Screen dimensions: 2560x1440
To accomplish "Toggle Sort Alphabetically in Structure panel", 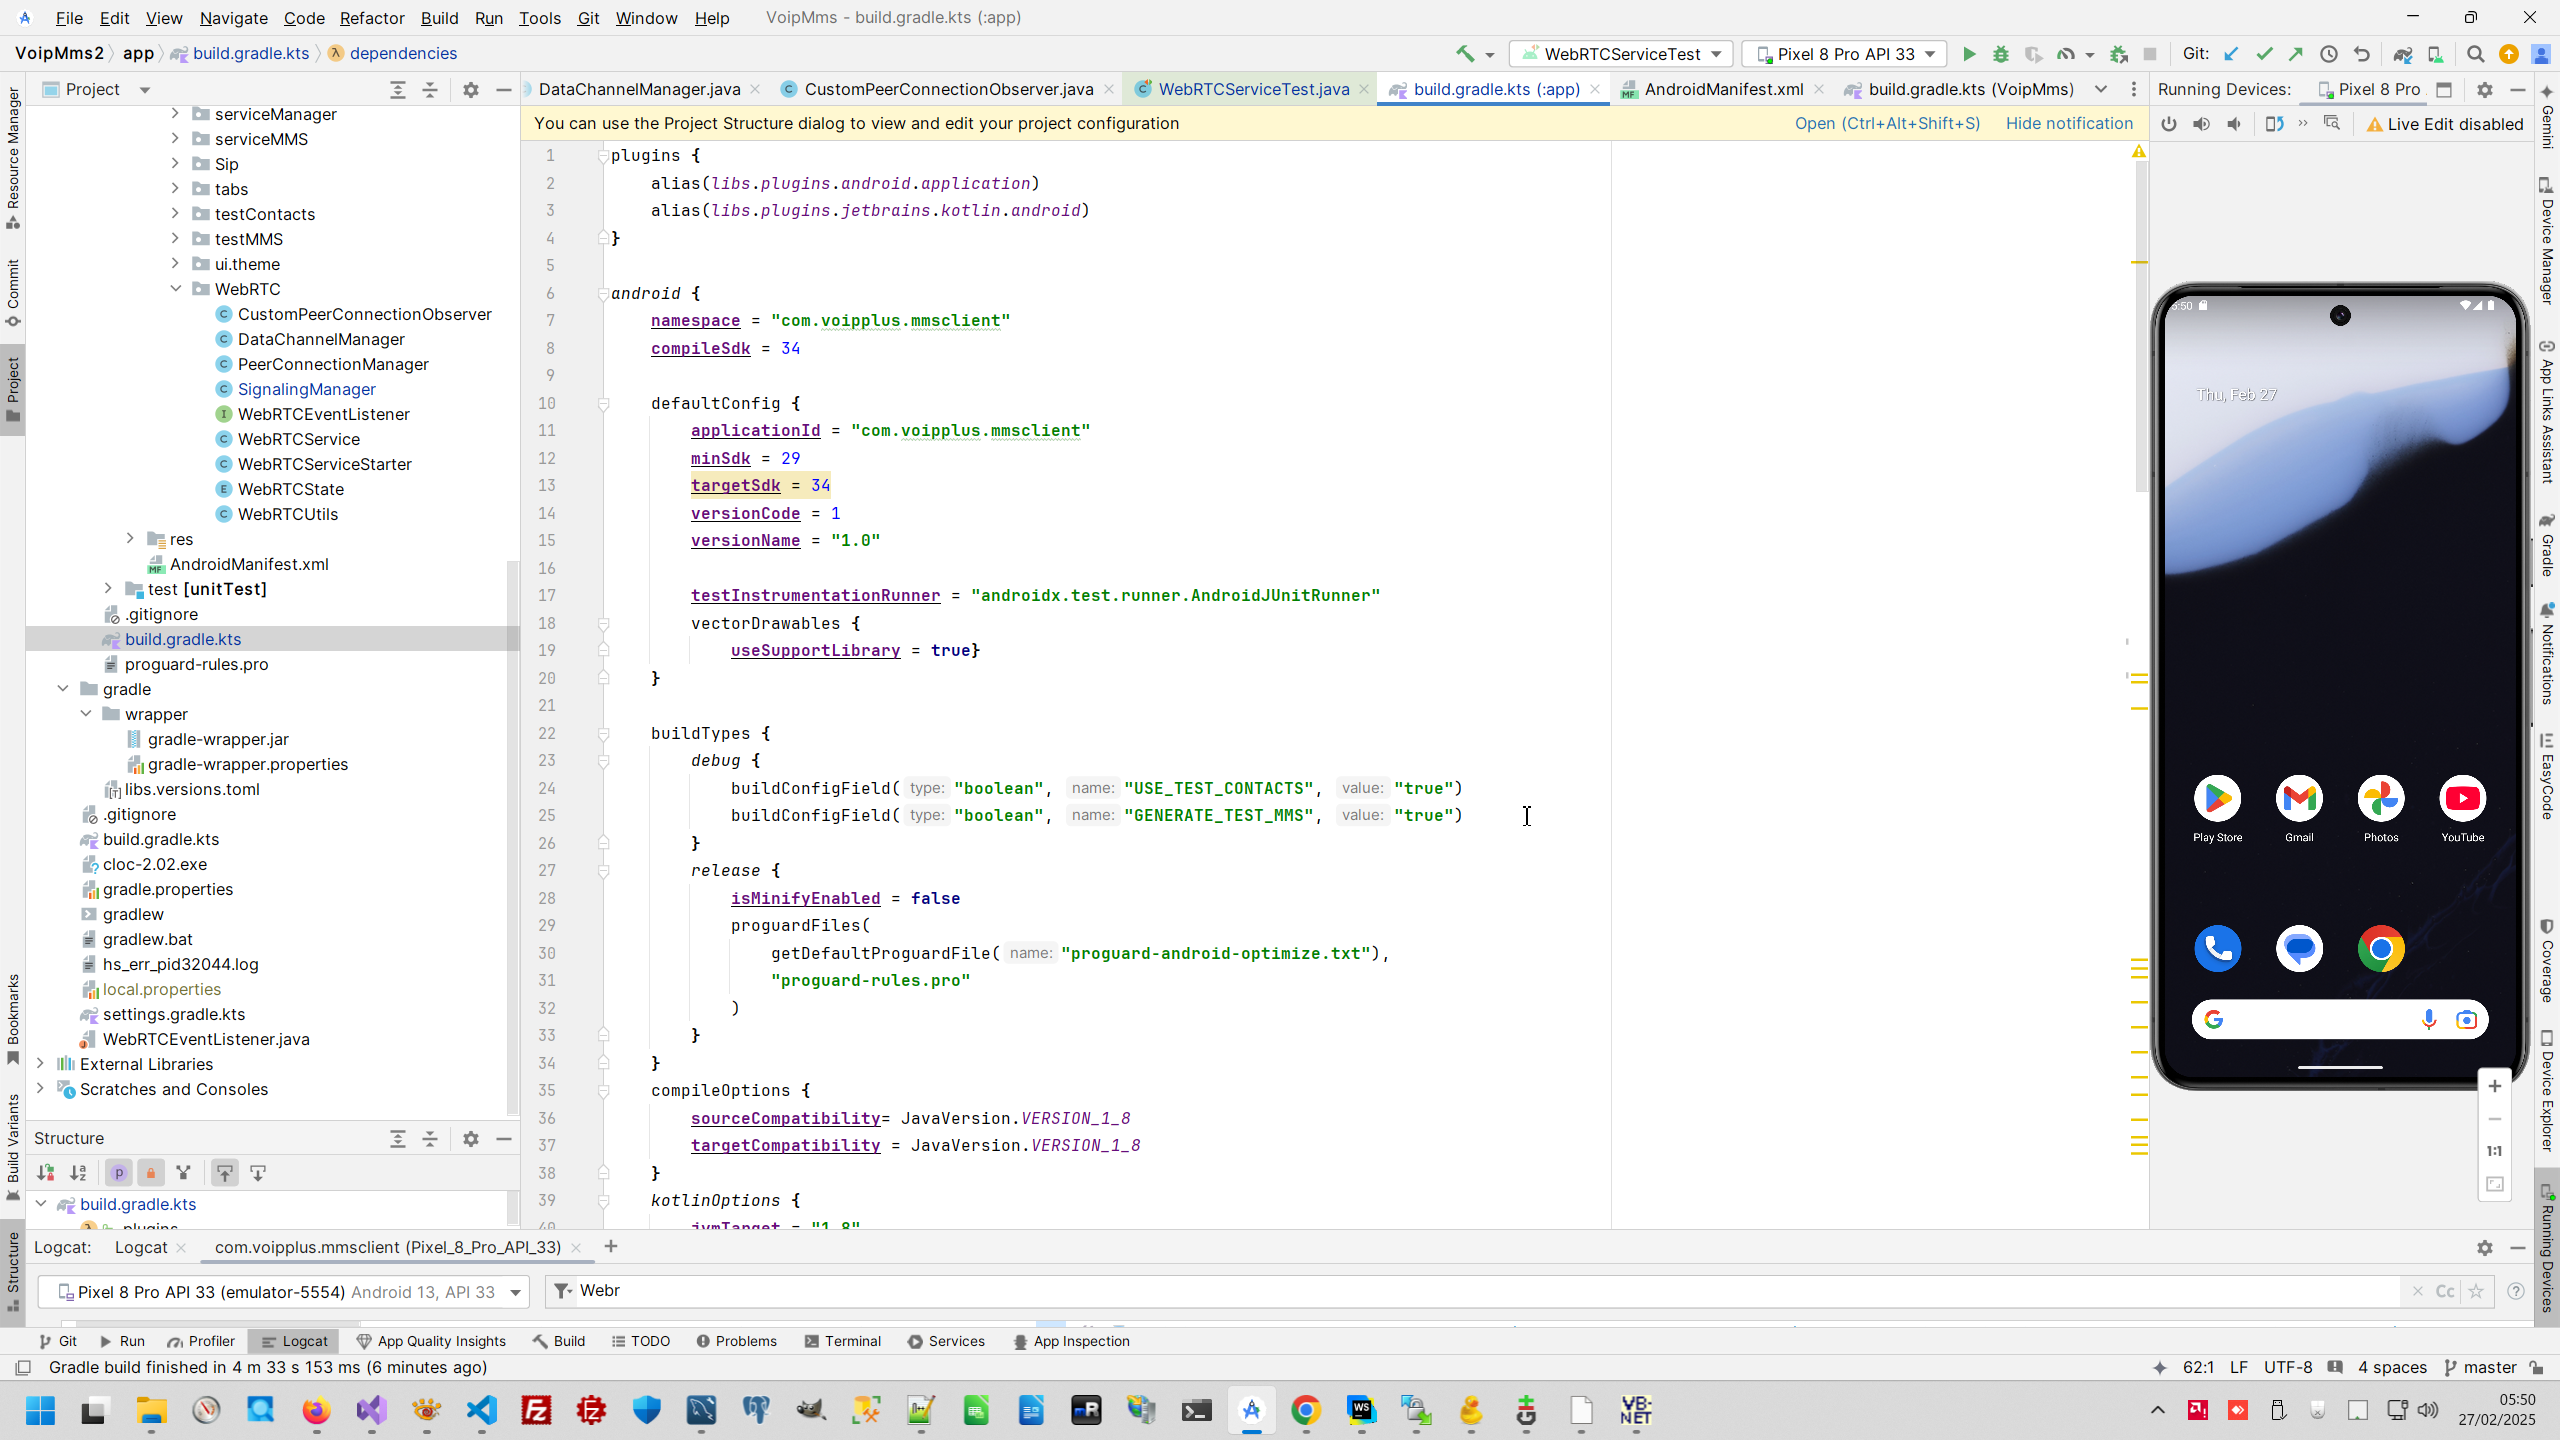I will pyautogui.click(x=78, y=1173).
